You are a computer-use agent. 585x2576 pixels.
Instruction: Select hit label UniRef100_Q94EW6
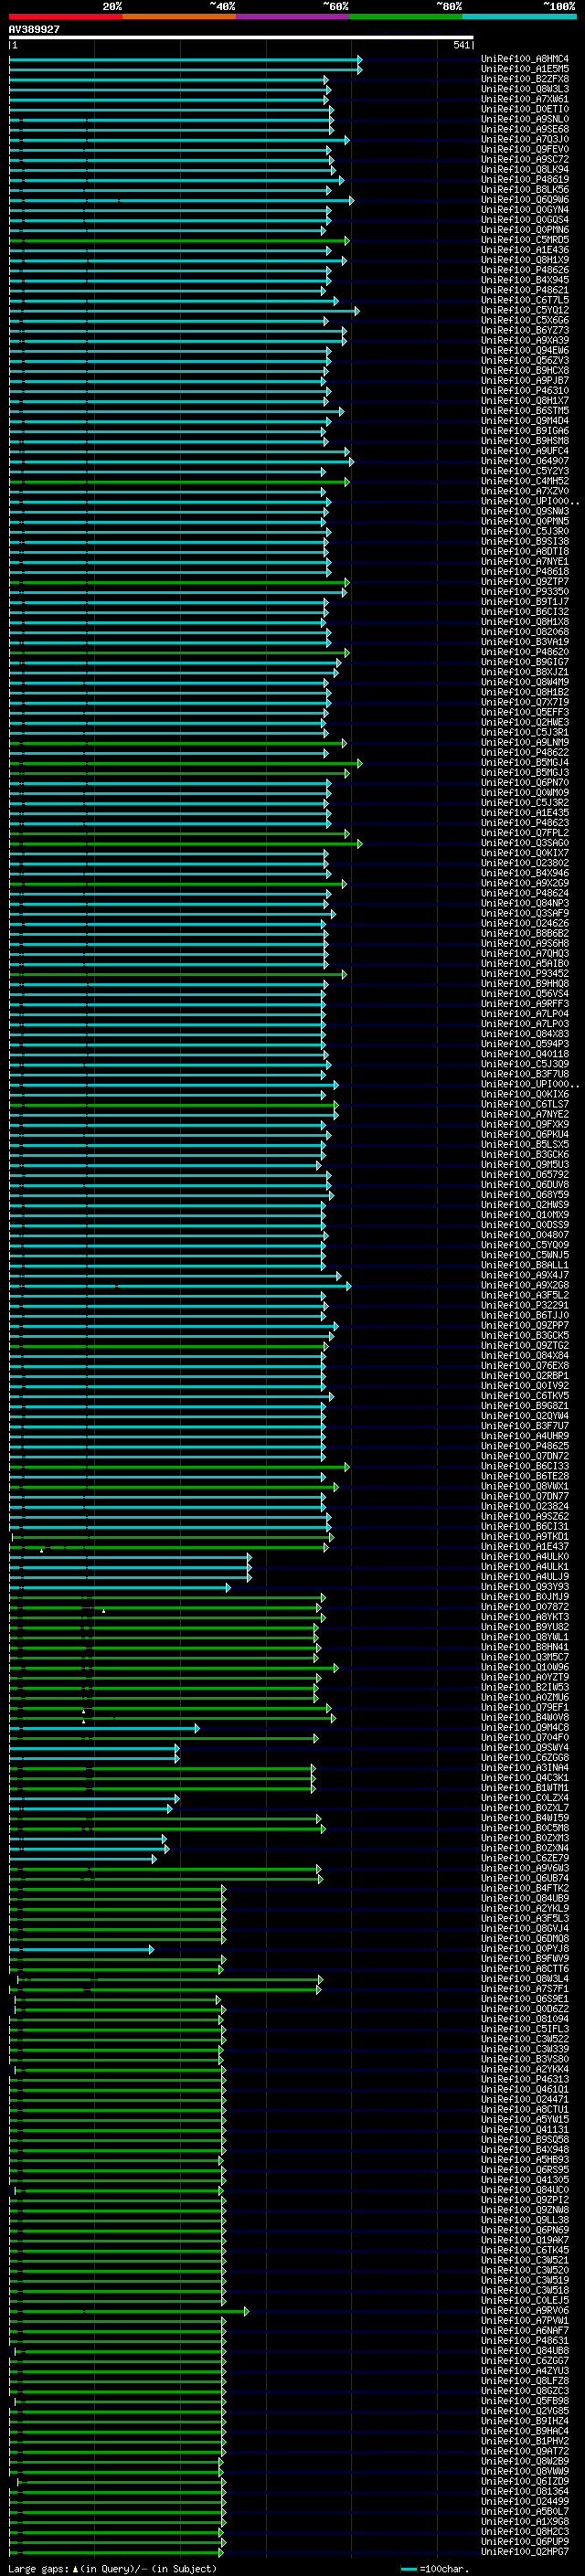click(x=525, y=350)
